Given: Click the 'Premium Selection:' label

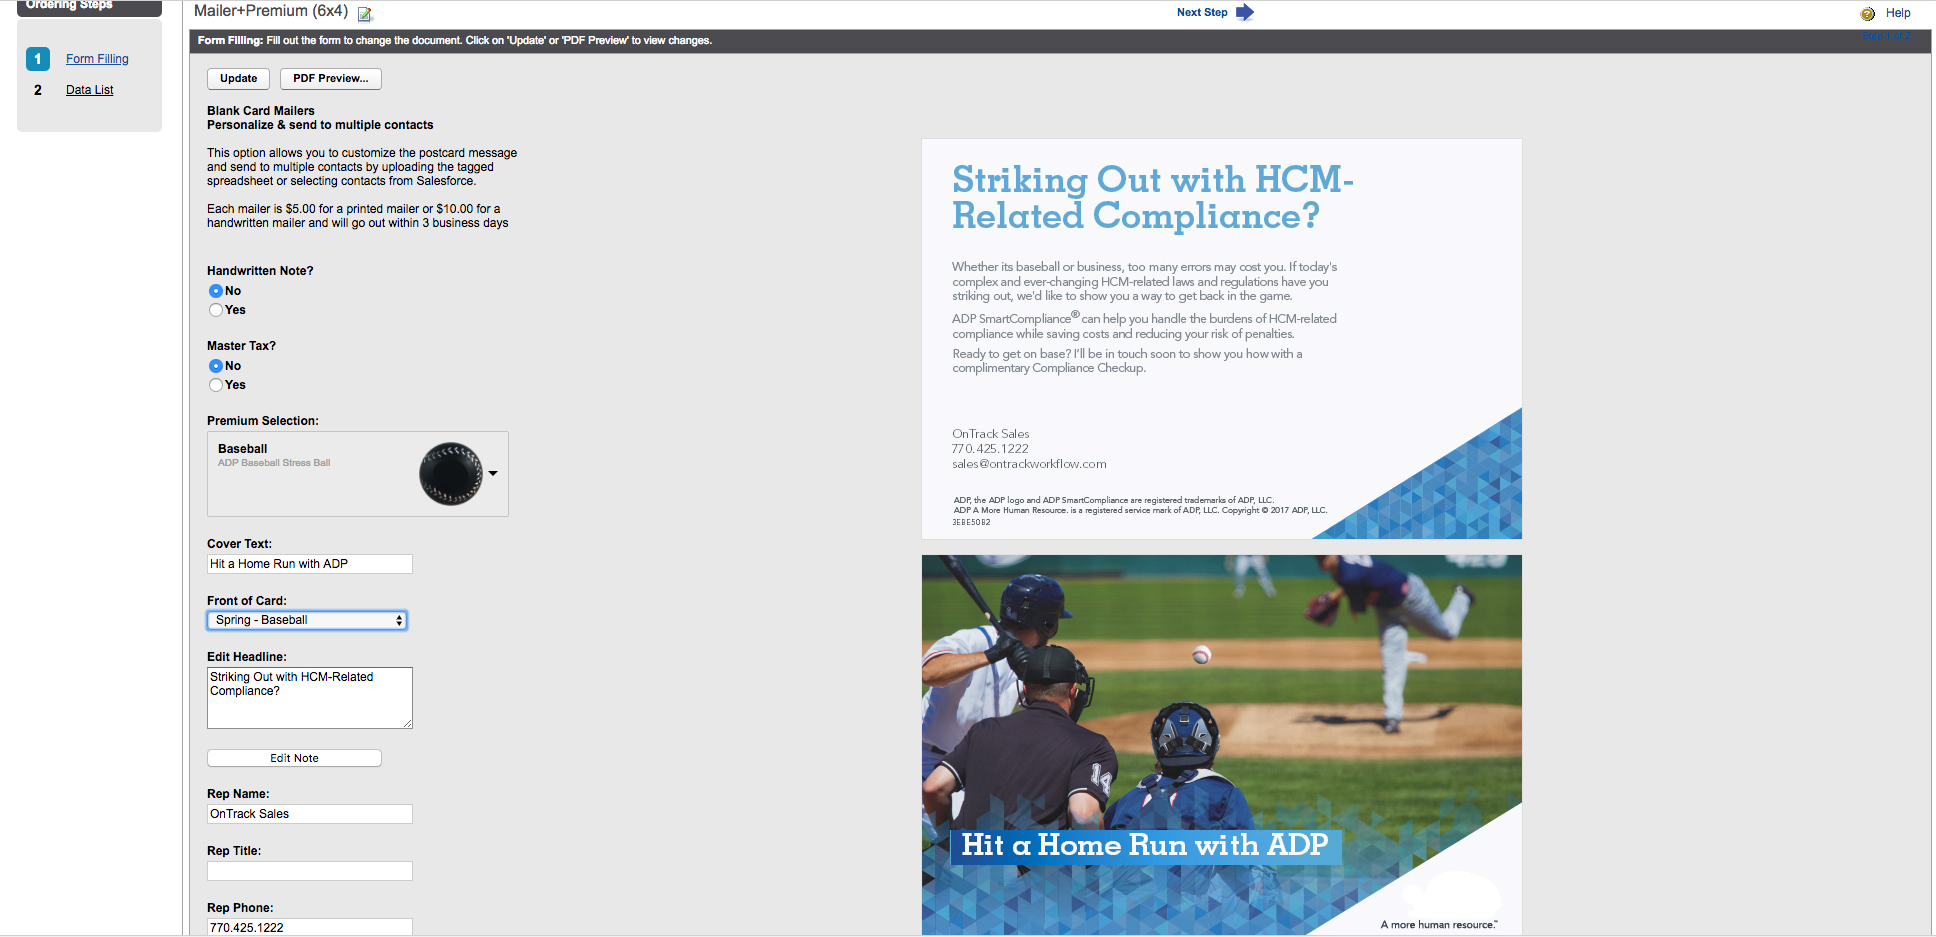Looking at the screenshot, I should coord(263,421).
